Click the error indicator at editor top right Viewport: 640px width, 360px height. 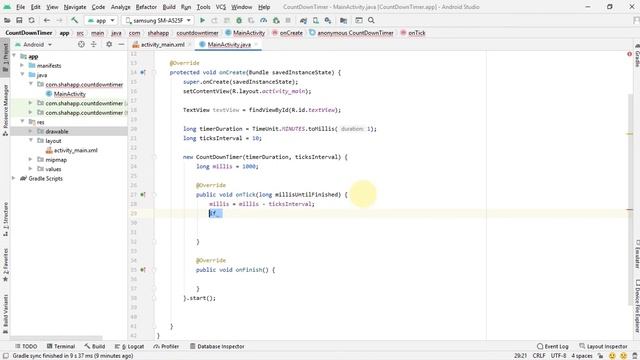pos(629,54)
